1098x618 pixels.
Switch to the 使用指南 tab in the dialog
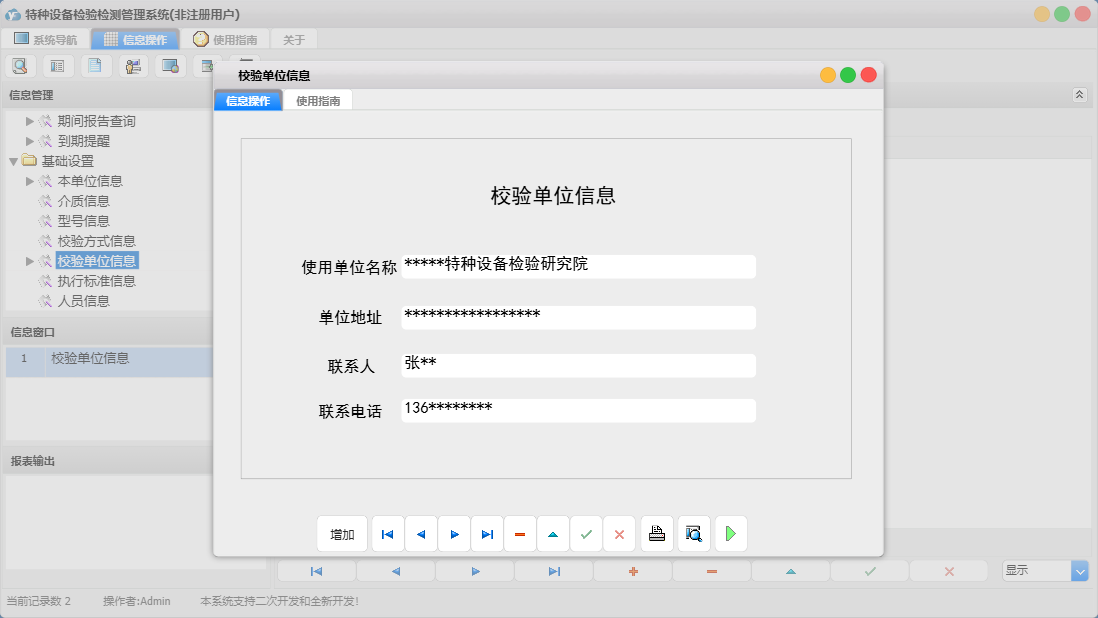coord(320,100)
